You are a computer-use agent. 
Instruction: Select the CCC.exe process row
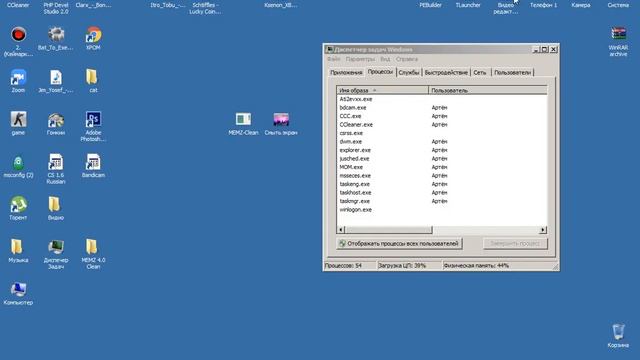point(442,116)
